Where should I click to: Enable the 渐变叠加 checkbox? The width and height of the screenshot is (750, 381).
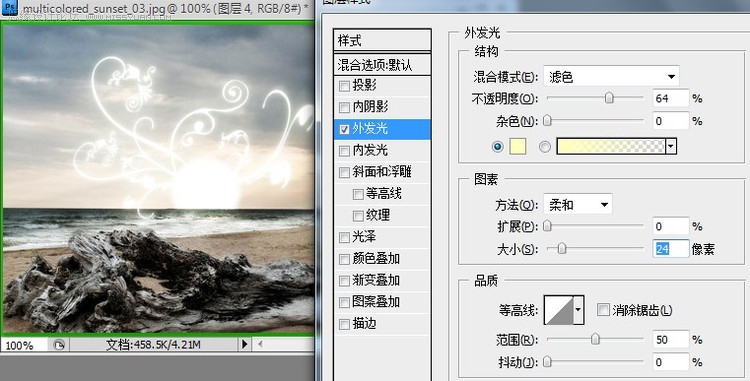point(344,281)
